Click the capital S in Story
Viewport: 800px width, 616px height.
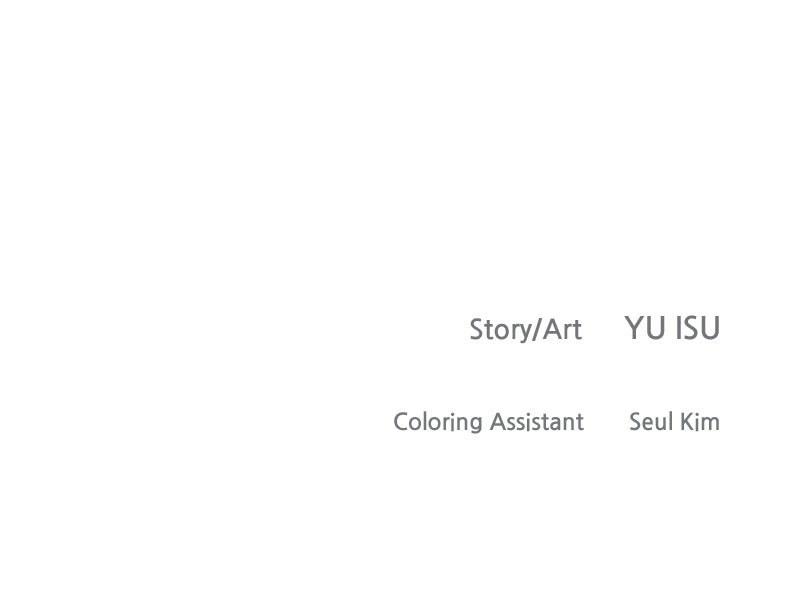[477, 329]
